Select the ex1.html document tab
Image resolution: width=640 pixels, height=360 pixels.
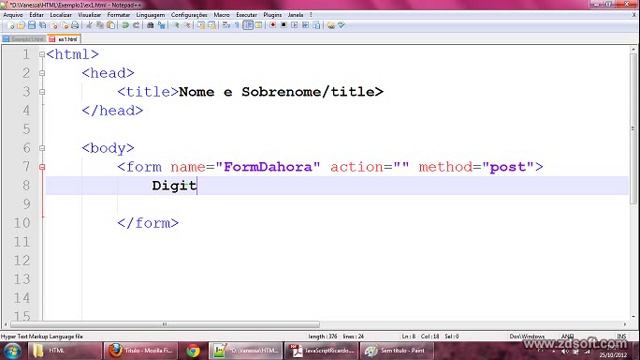coord(64,39)
